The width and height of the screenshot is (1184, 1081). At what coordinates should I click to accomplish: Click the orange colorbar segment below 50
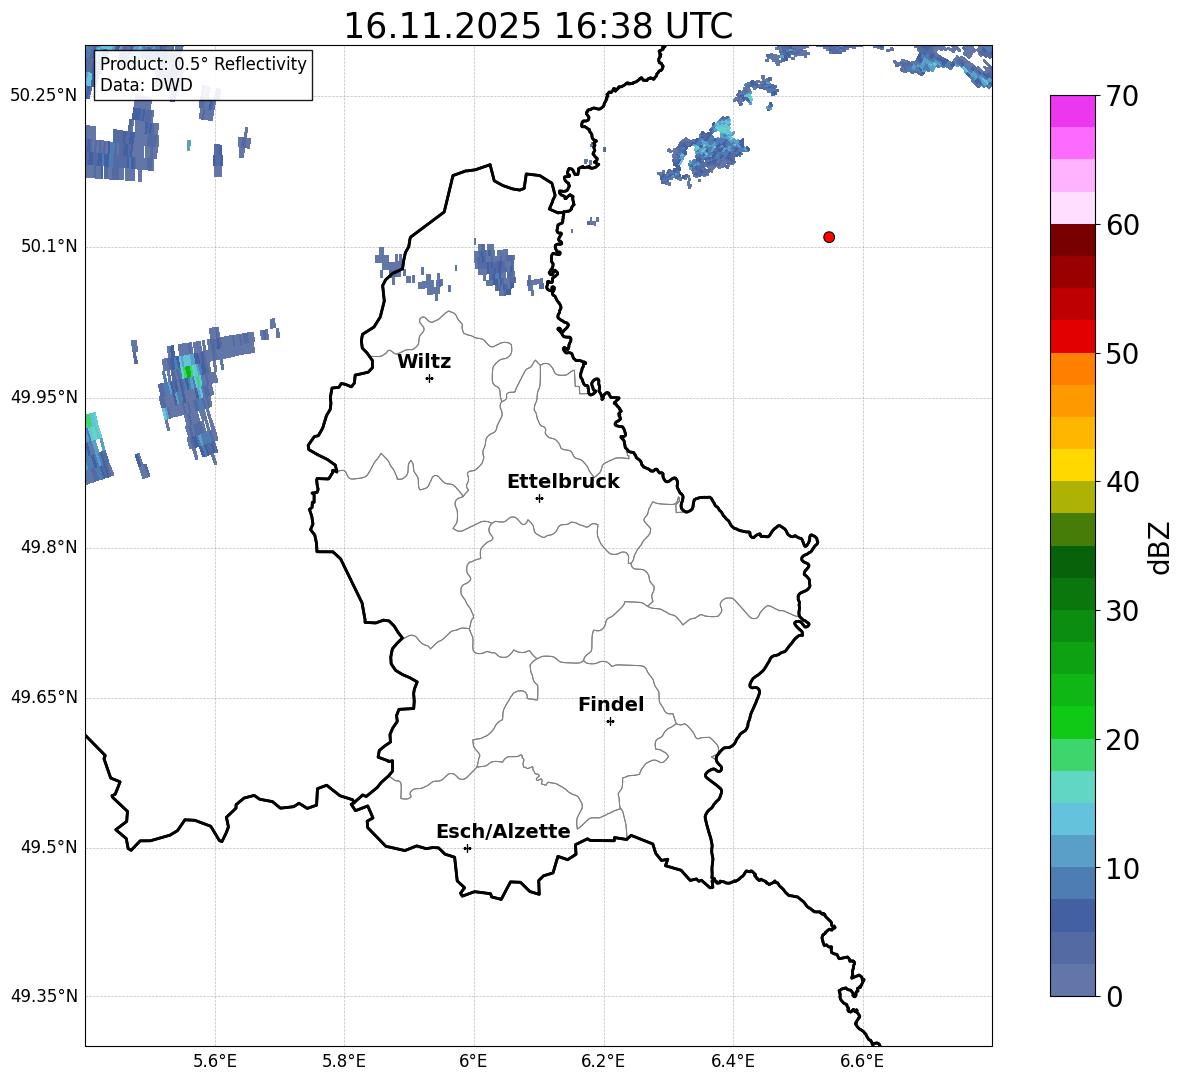(x=1072, y=369)
